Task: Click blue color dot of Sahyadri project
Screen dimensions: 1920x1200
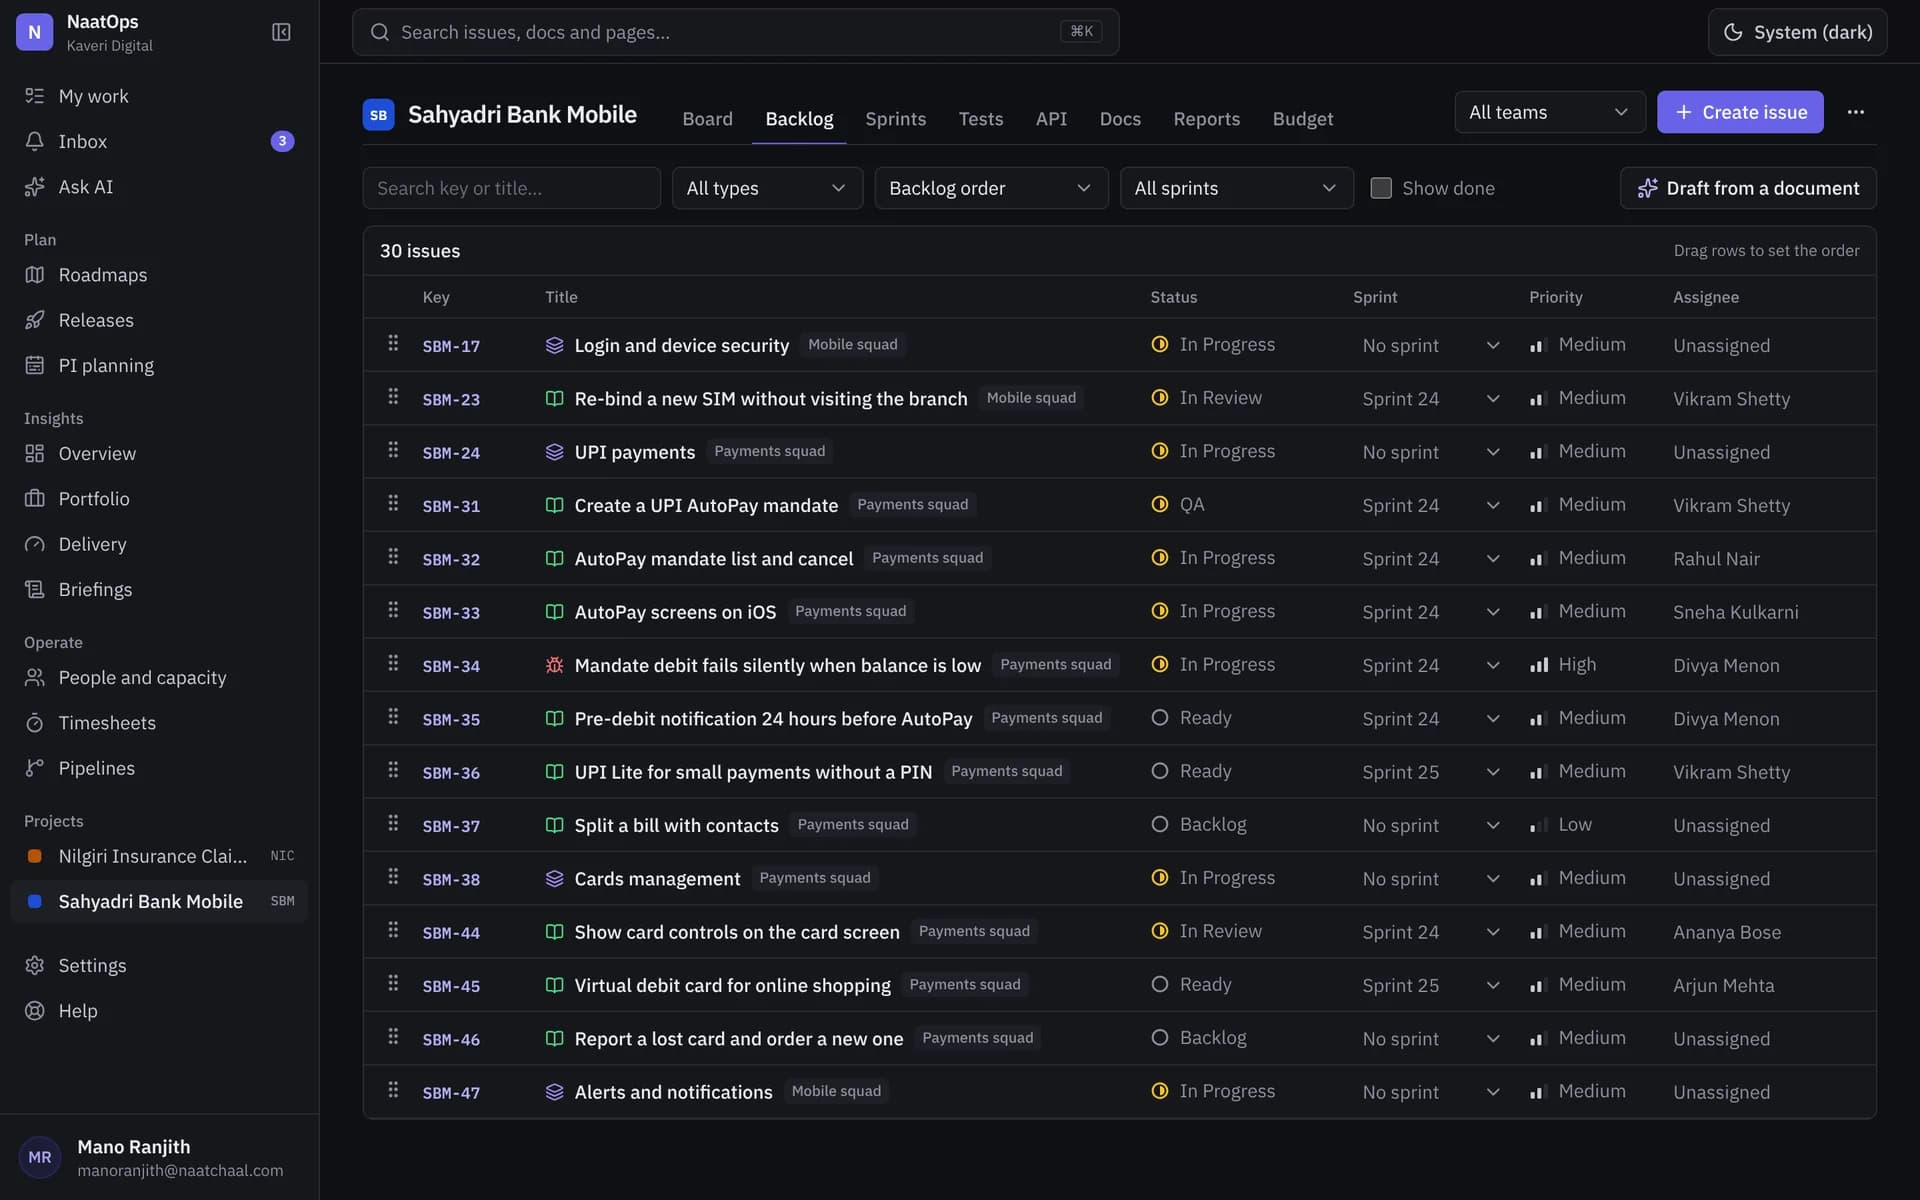Action: point(35,901)
